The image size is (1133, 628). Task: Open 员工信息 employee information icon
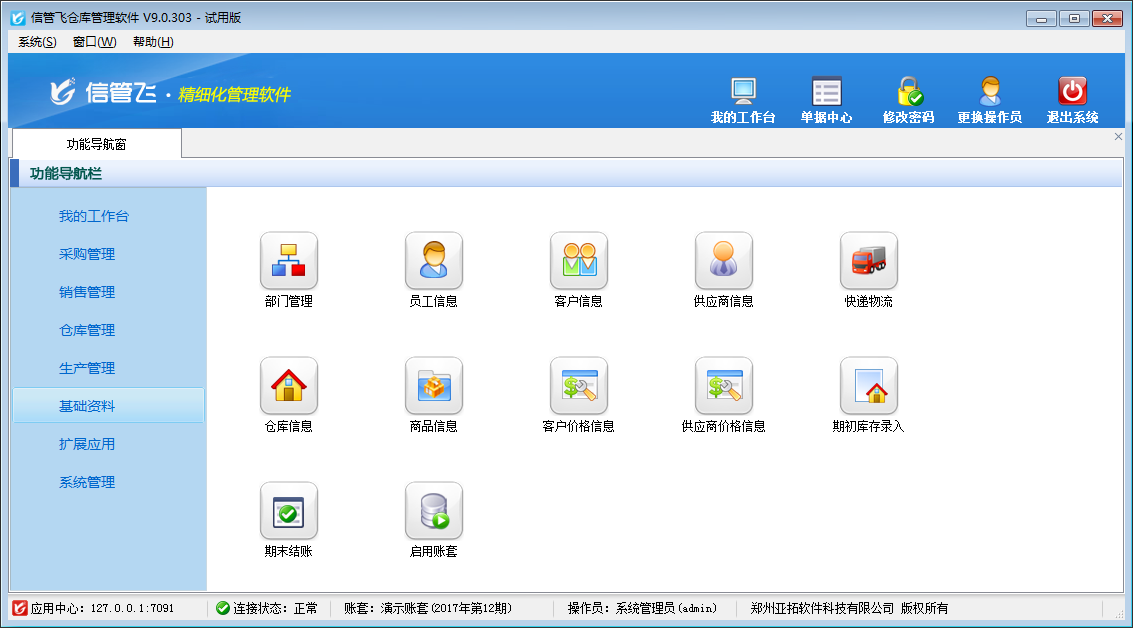(x=433, y=261)
